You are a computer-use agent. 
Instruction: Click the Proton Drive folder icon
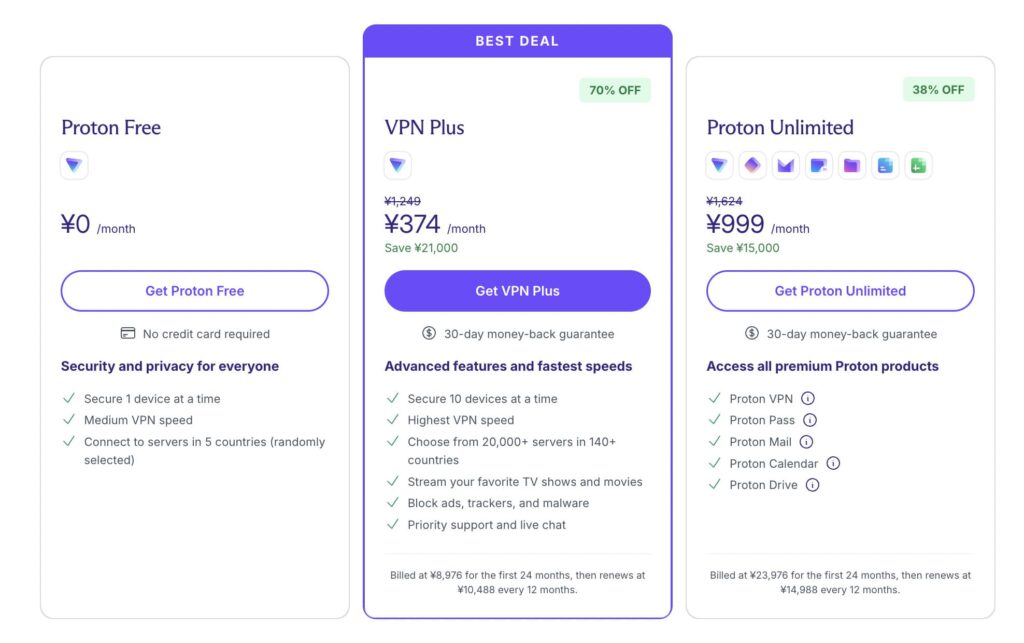pos(852,165)
